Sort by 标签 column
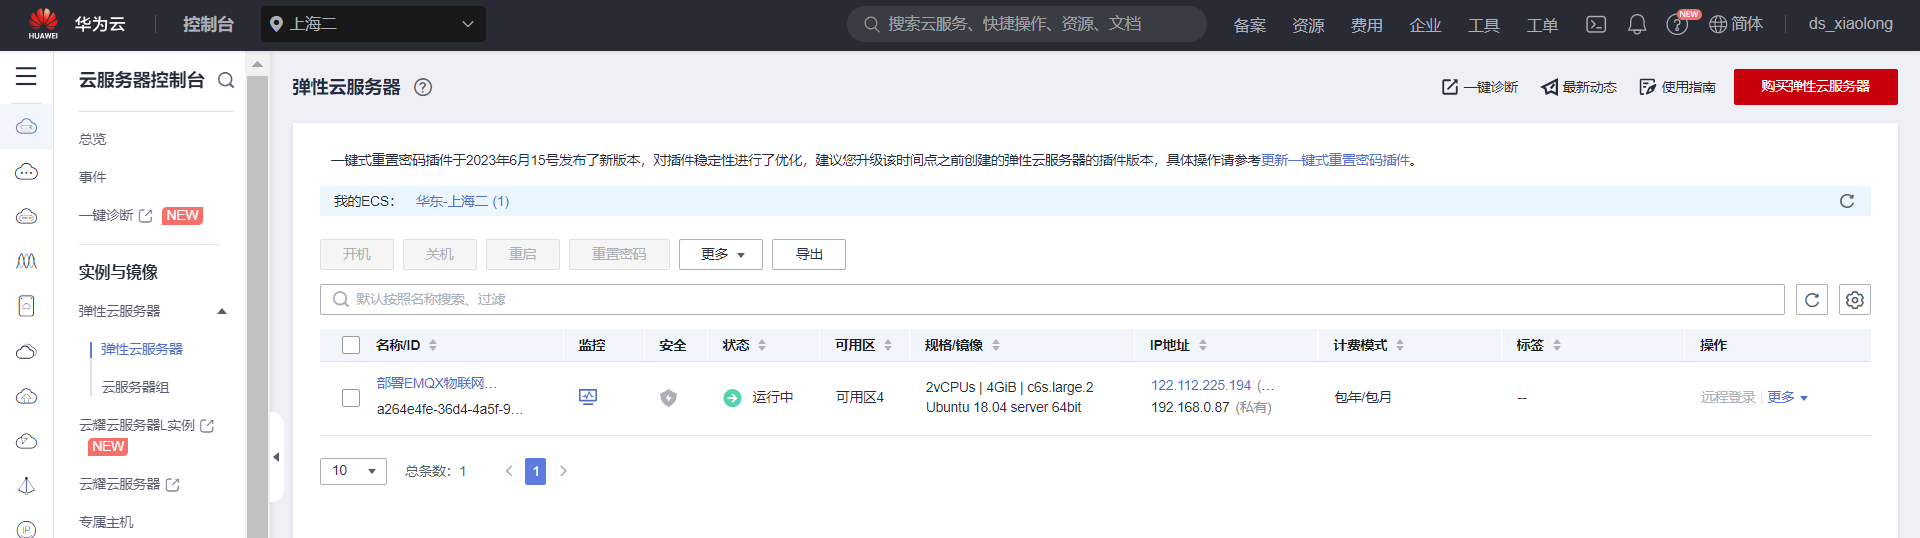Image resolution: width=1920 pixels, height=538 pixels. click(x=1557, y=345)
